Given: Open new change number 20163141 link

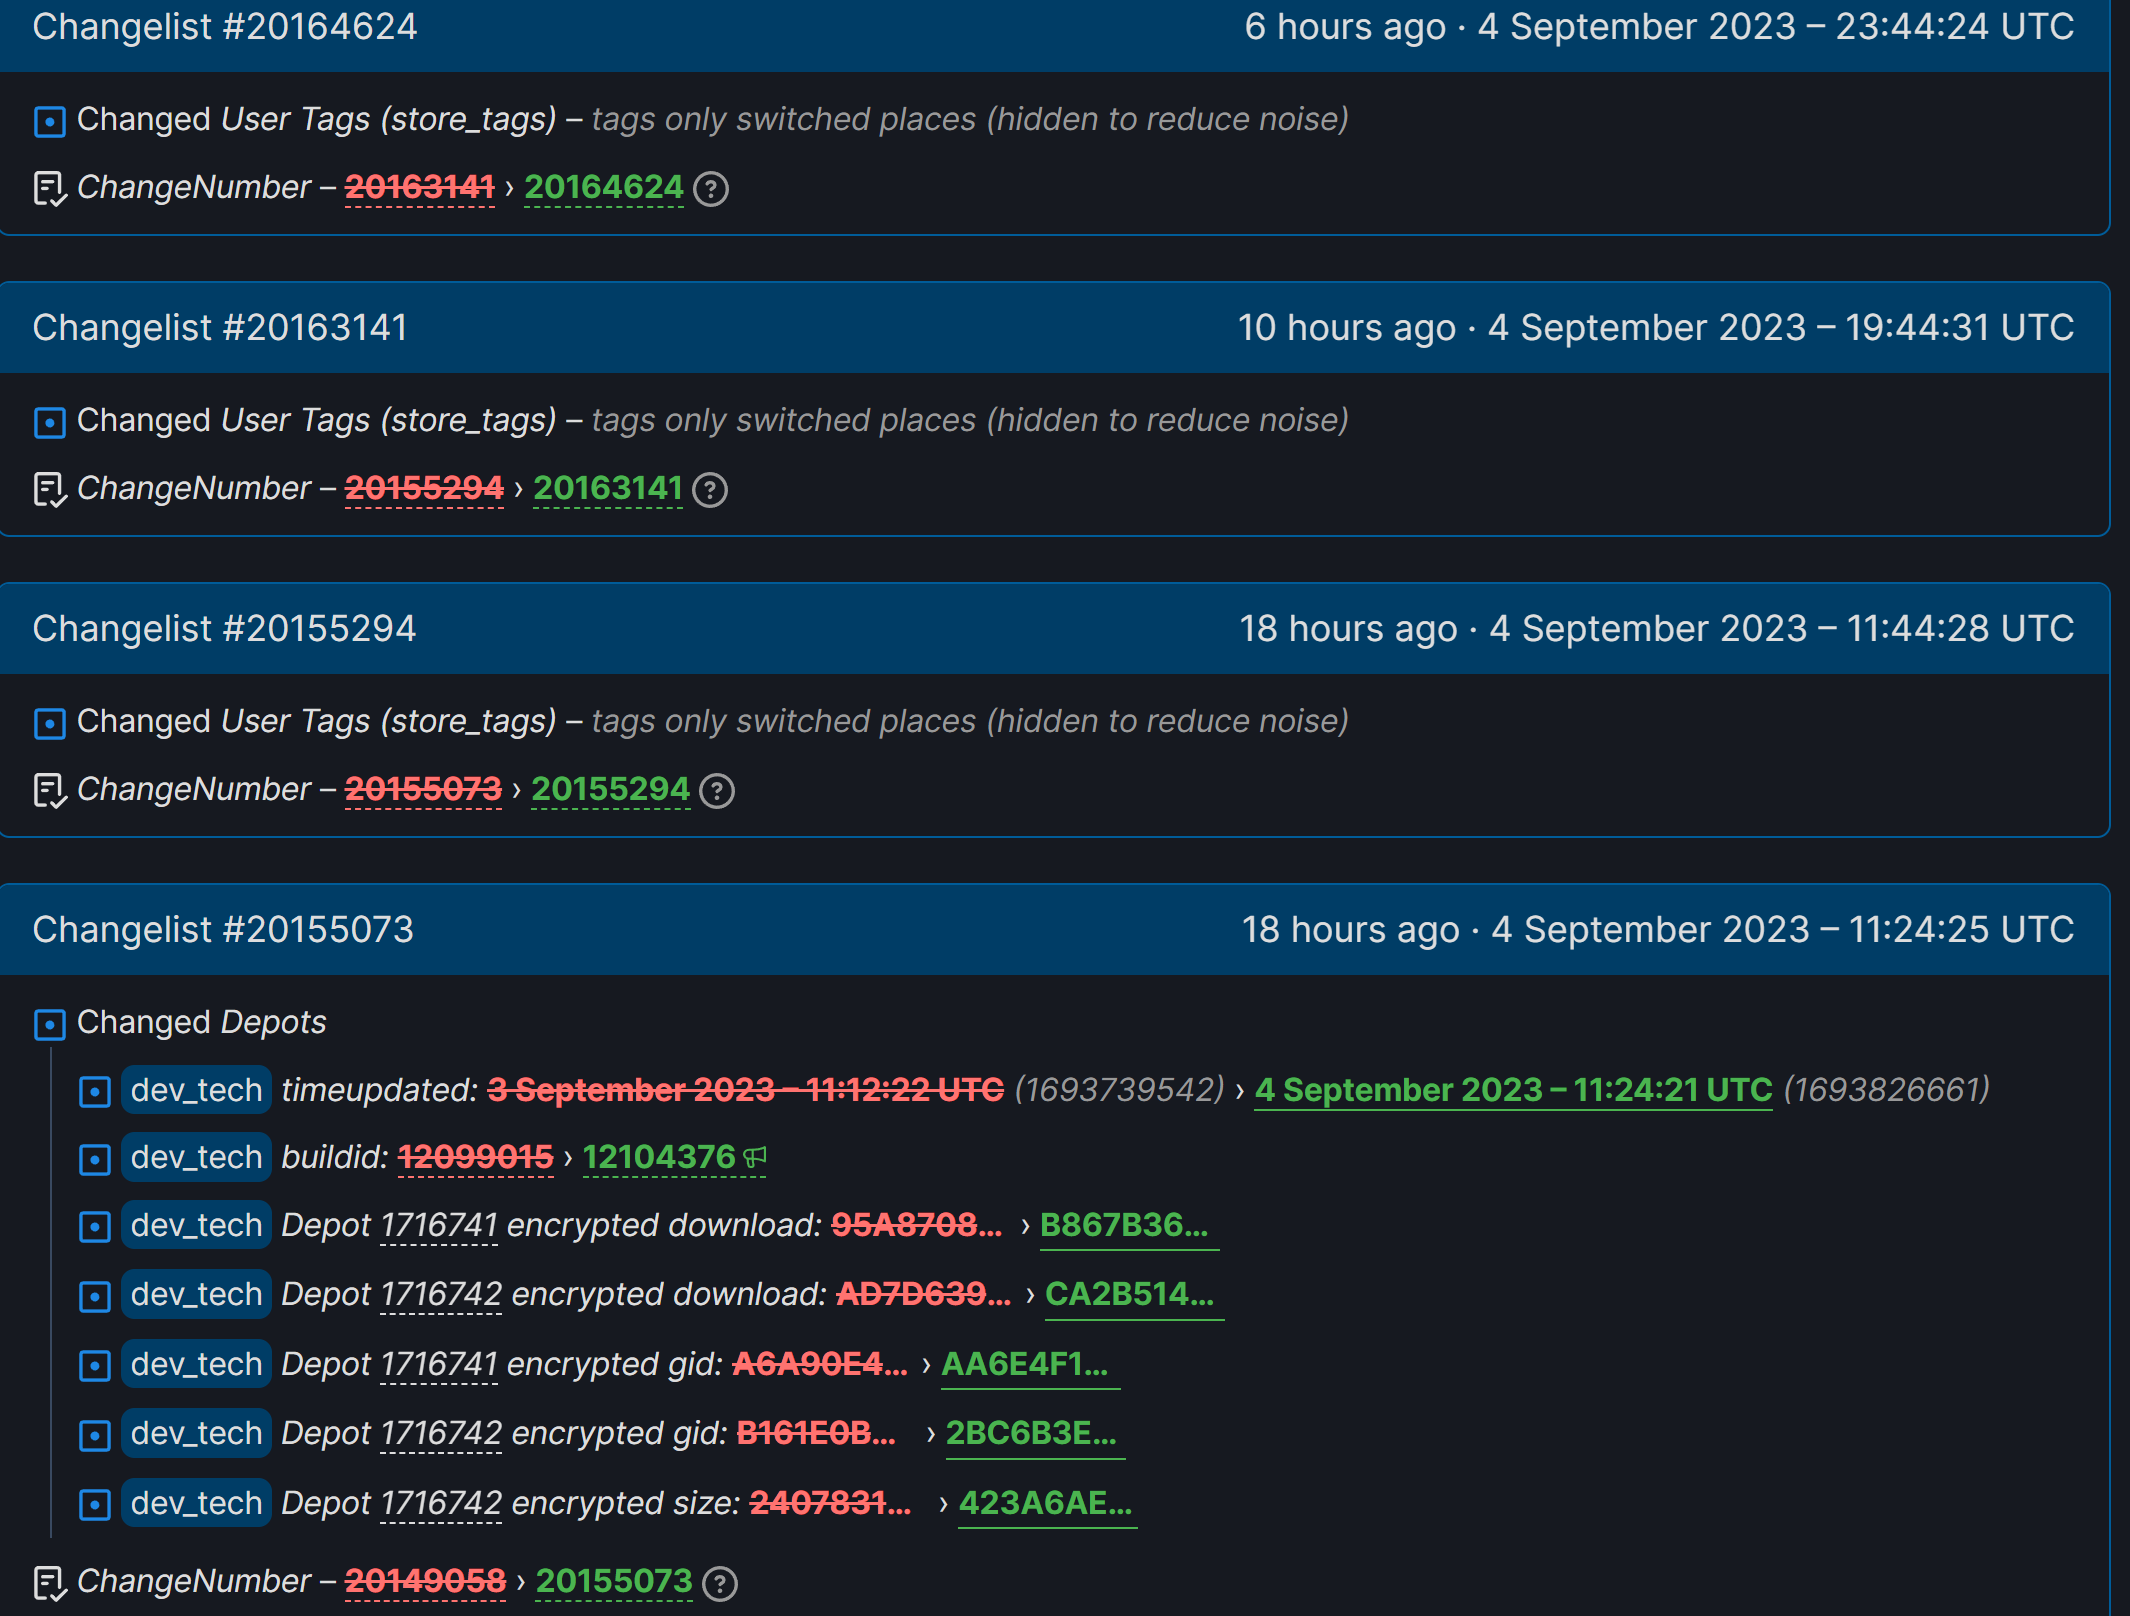Looking at the screenshot, I should pos(608,488).
